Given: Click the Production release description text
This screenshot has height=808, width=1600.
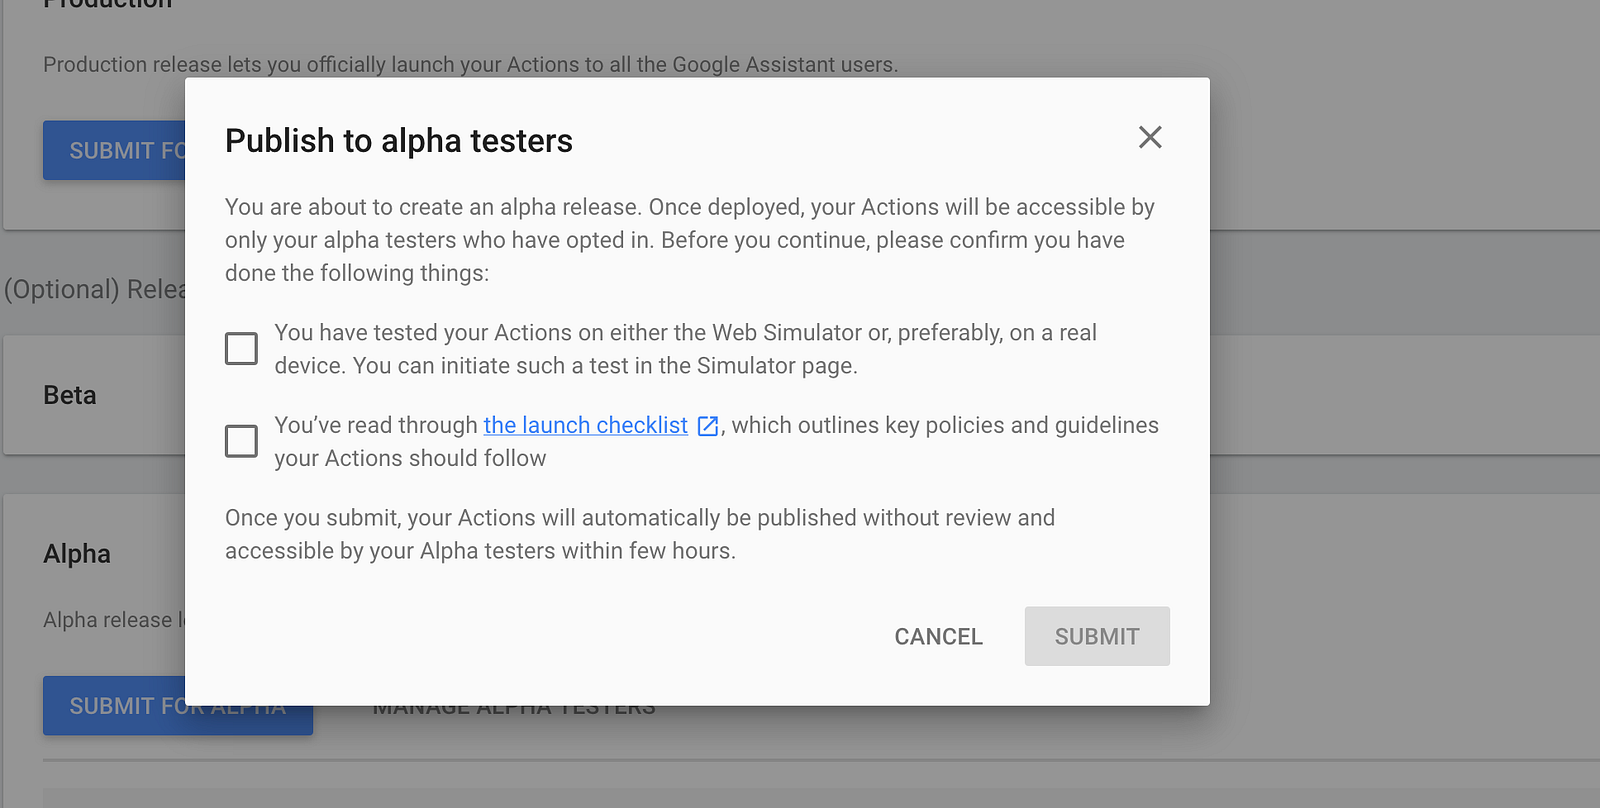Looking at the screenshot, I should tap(470, 65).
